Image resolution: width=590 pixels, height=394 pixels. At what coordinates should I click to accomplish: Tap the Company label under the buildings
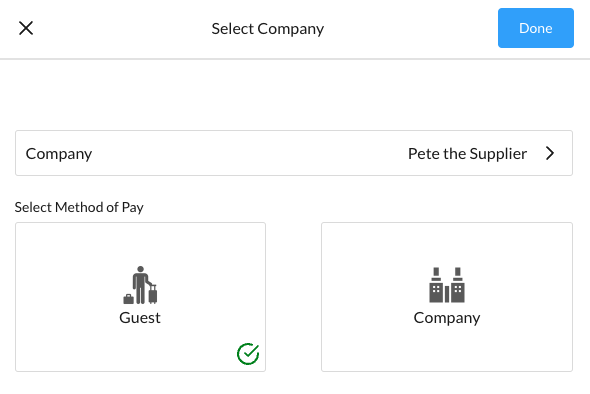(447, 318)
